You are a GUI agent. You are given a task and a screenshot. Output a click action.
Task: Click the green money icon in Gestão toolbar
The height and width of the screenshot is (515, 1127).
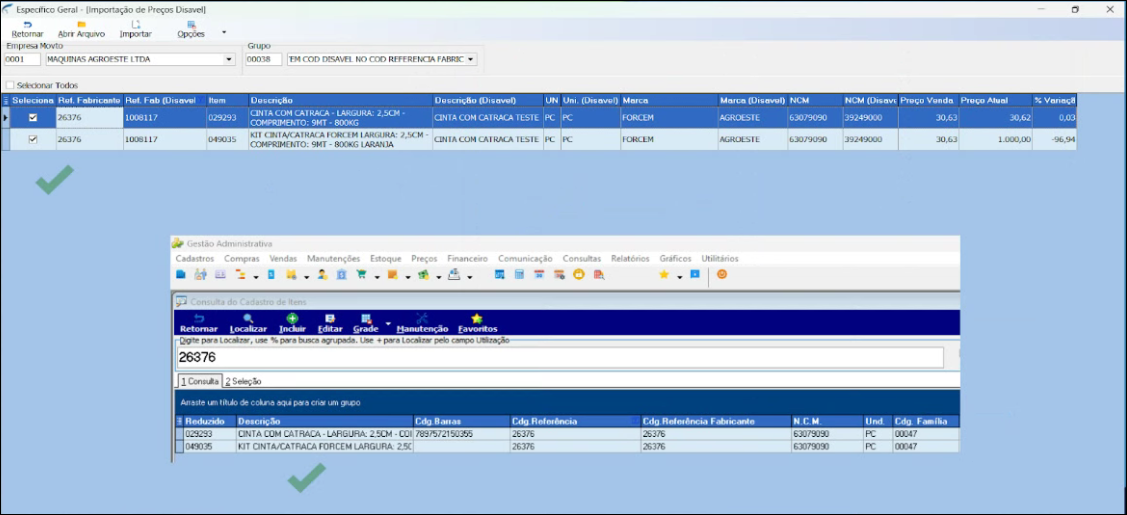[x=423, y=274]
